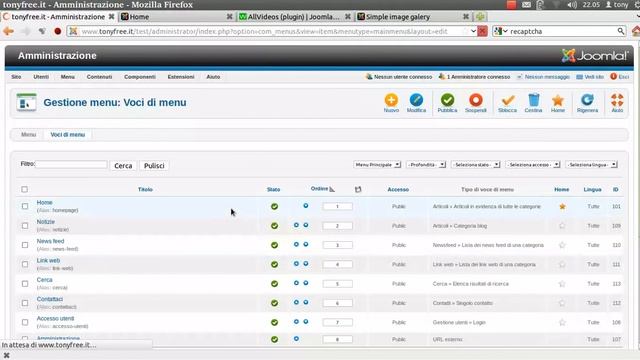
Task: Click the Home star toolbar icon
Action: [558, 100]
